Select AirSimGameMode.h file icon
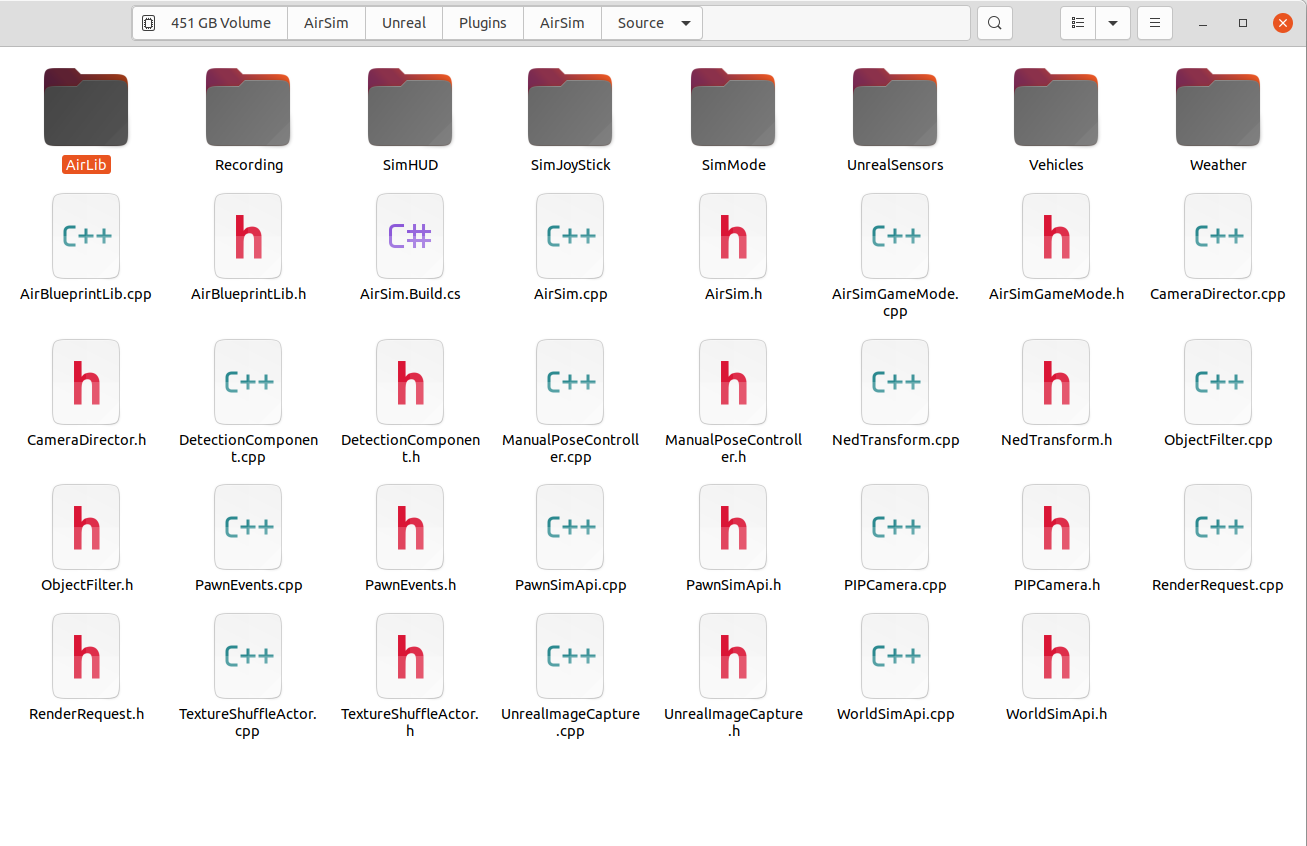Viewport: 1307px width, 846px height. 1056,236
